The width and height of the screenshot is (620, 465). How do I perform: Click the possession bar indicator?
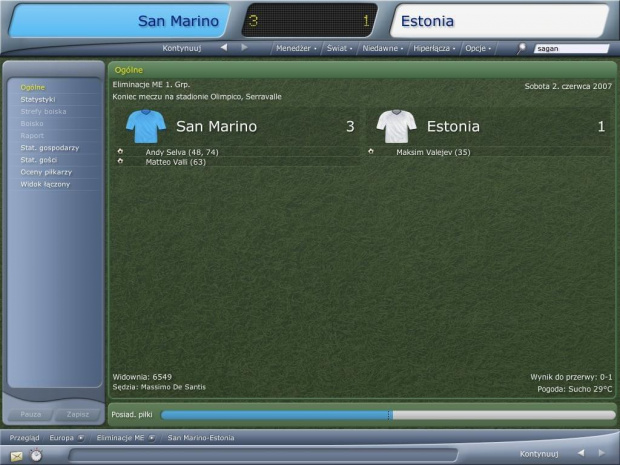[388, 415]
